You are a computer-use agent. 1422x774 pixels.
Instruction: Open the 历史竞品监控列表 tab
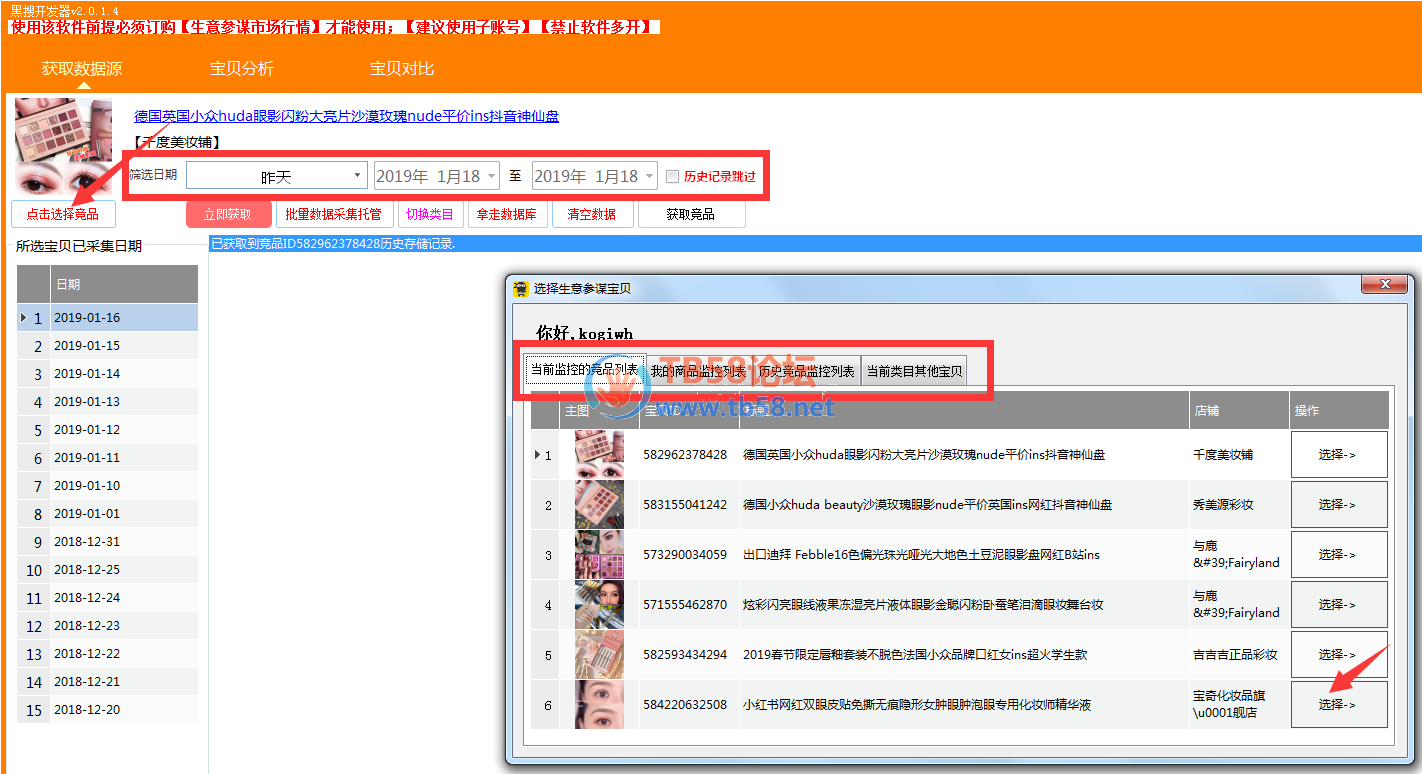tap(806, 371)
